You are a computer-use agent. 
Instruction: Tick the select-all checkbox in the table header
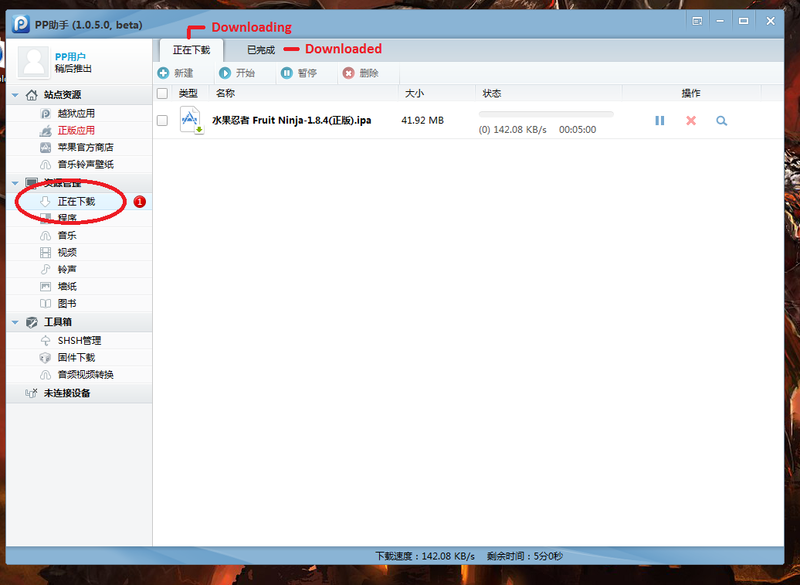162,93
